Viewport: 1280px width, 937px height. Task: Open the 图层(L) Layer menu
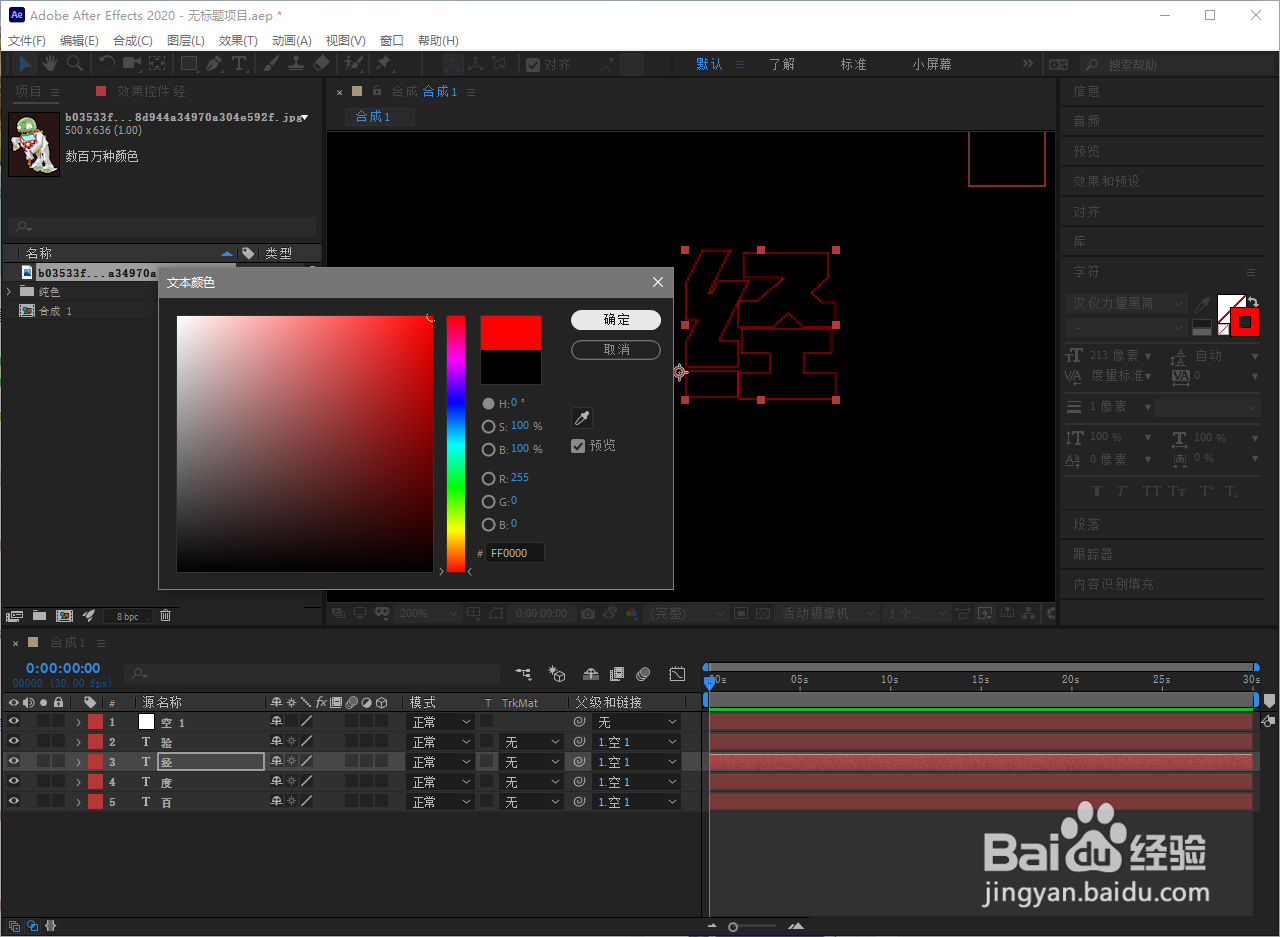pyautogui.click(x=186, y=40)
